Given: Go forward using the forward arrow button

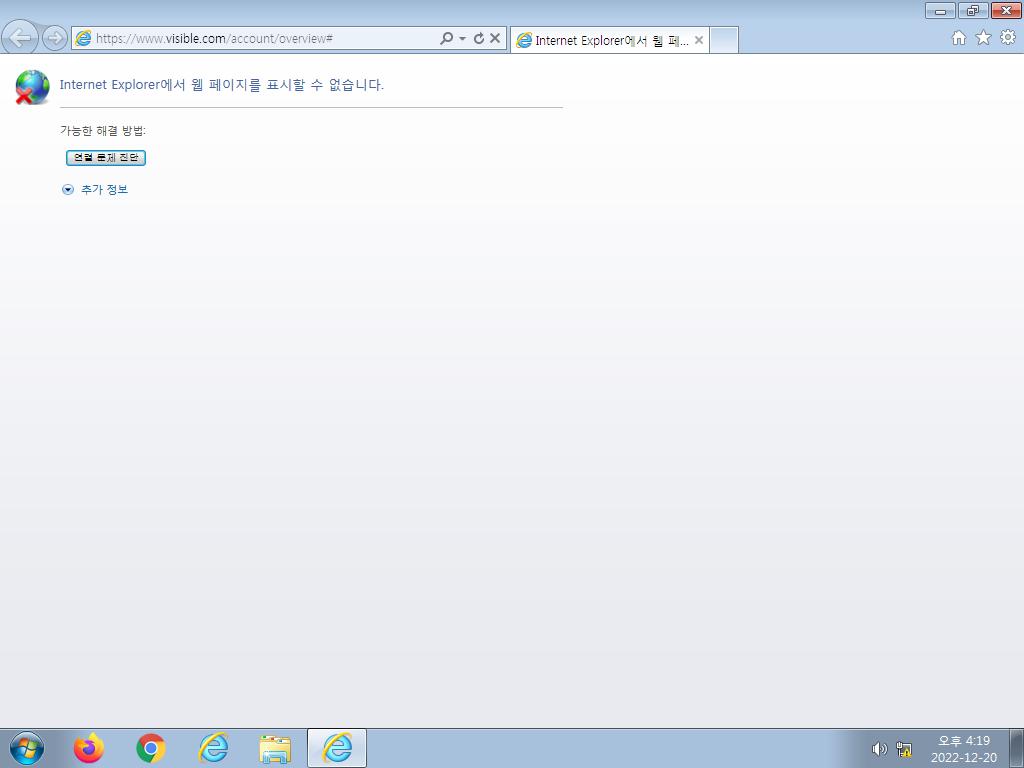Looking at the screenshot, I should pyautogui.click(x=55, y=38).
